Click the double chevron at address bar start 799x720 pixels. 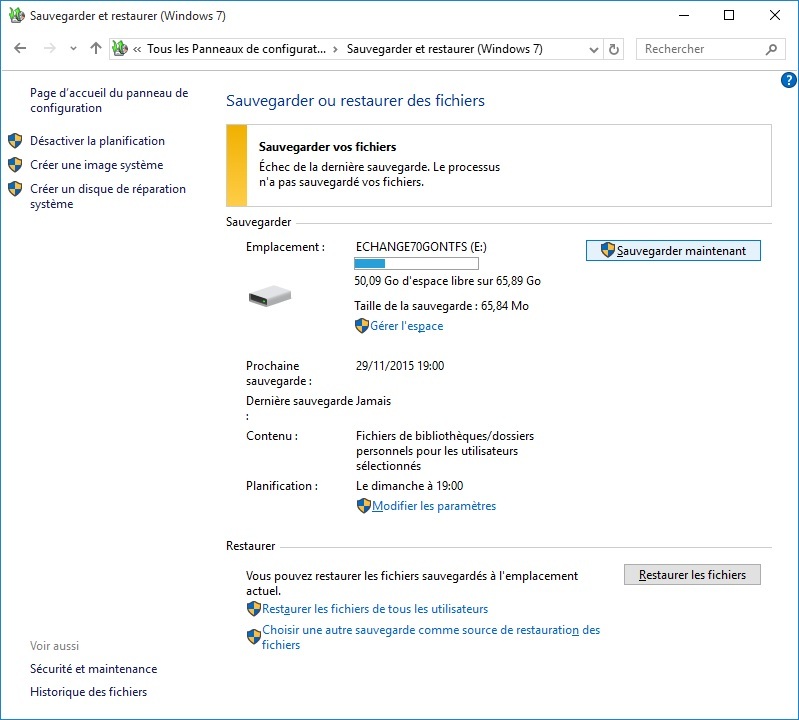137,49
